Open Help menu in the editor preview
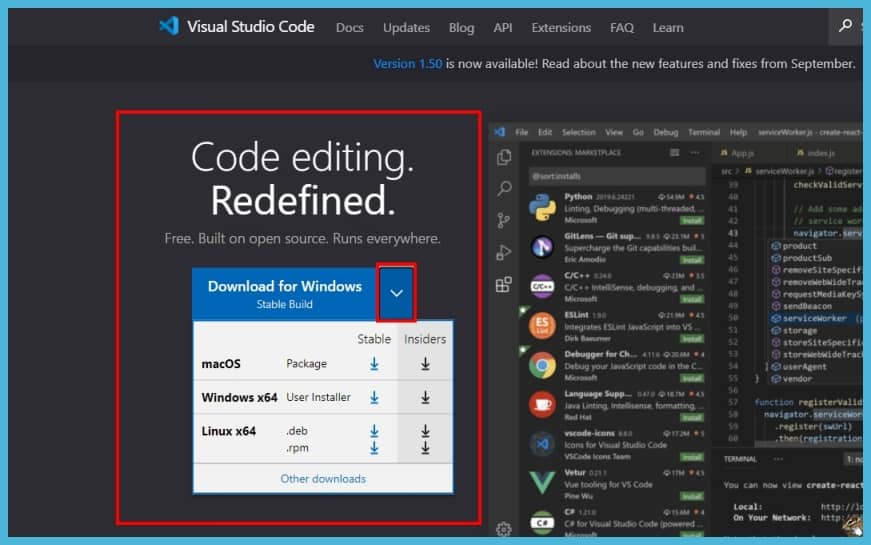This screenshot has width=871, height=545. (738, 132)
